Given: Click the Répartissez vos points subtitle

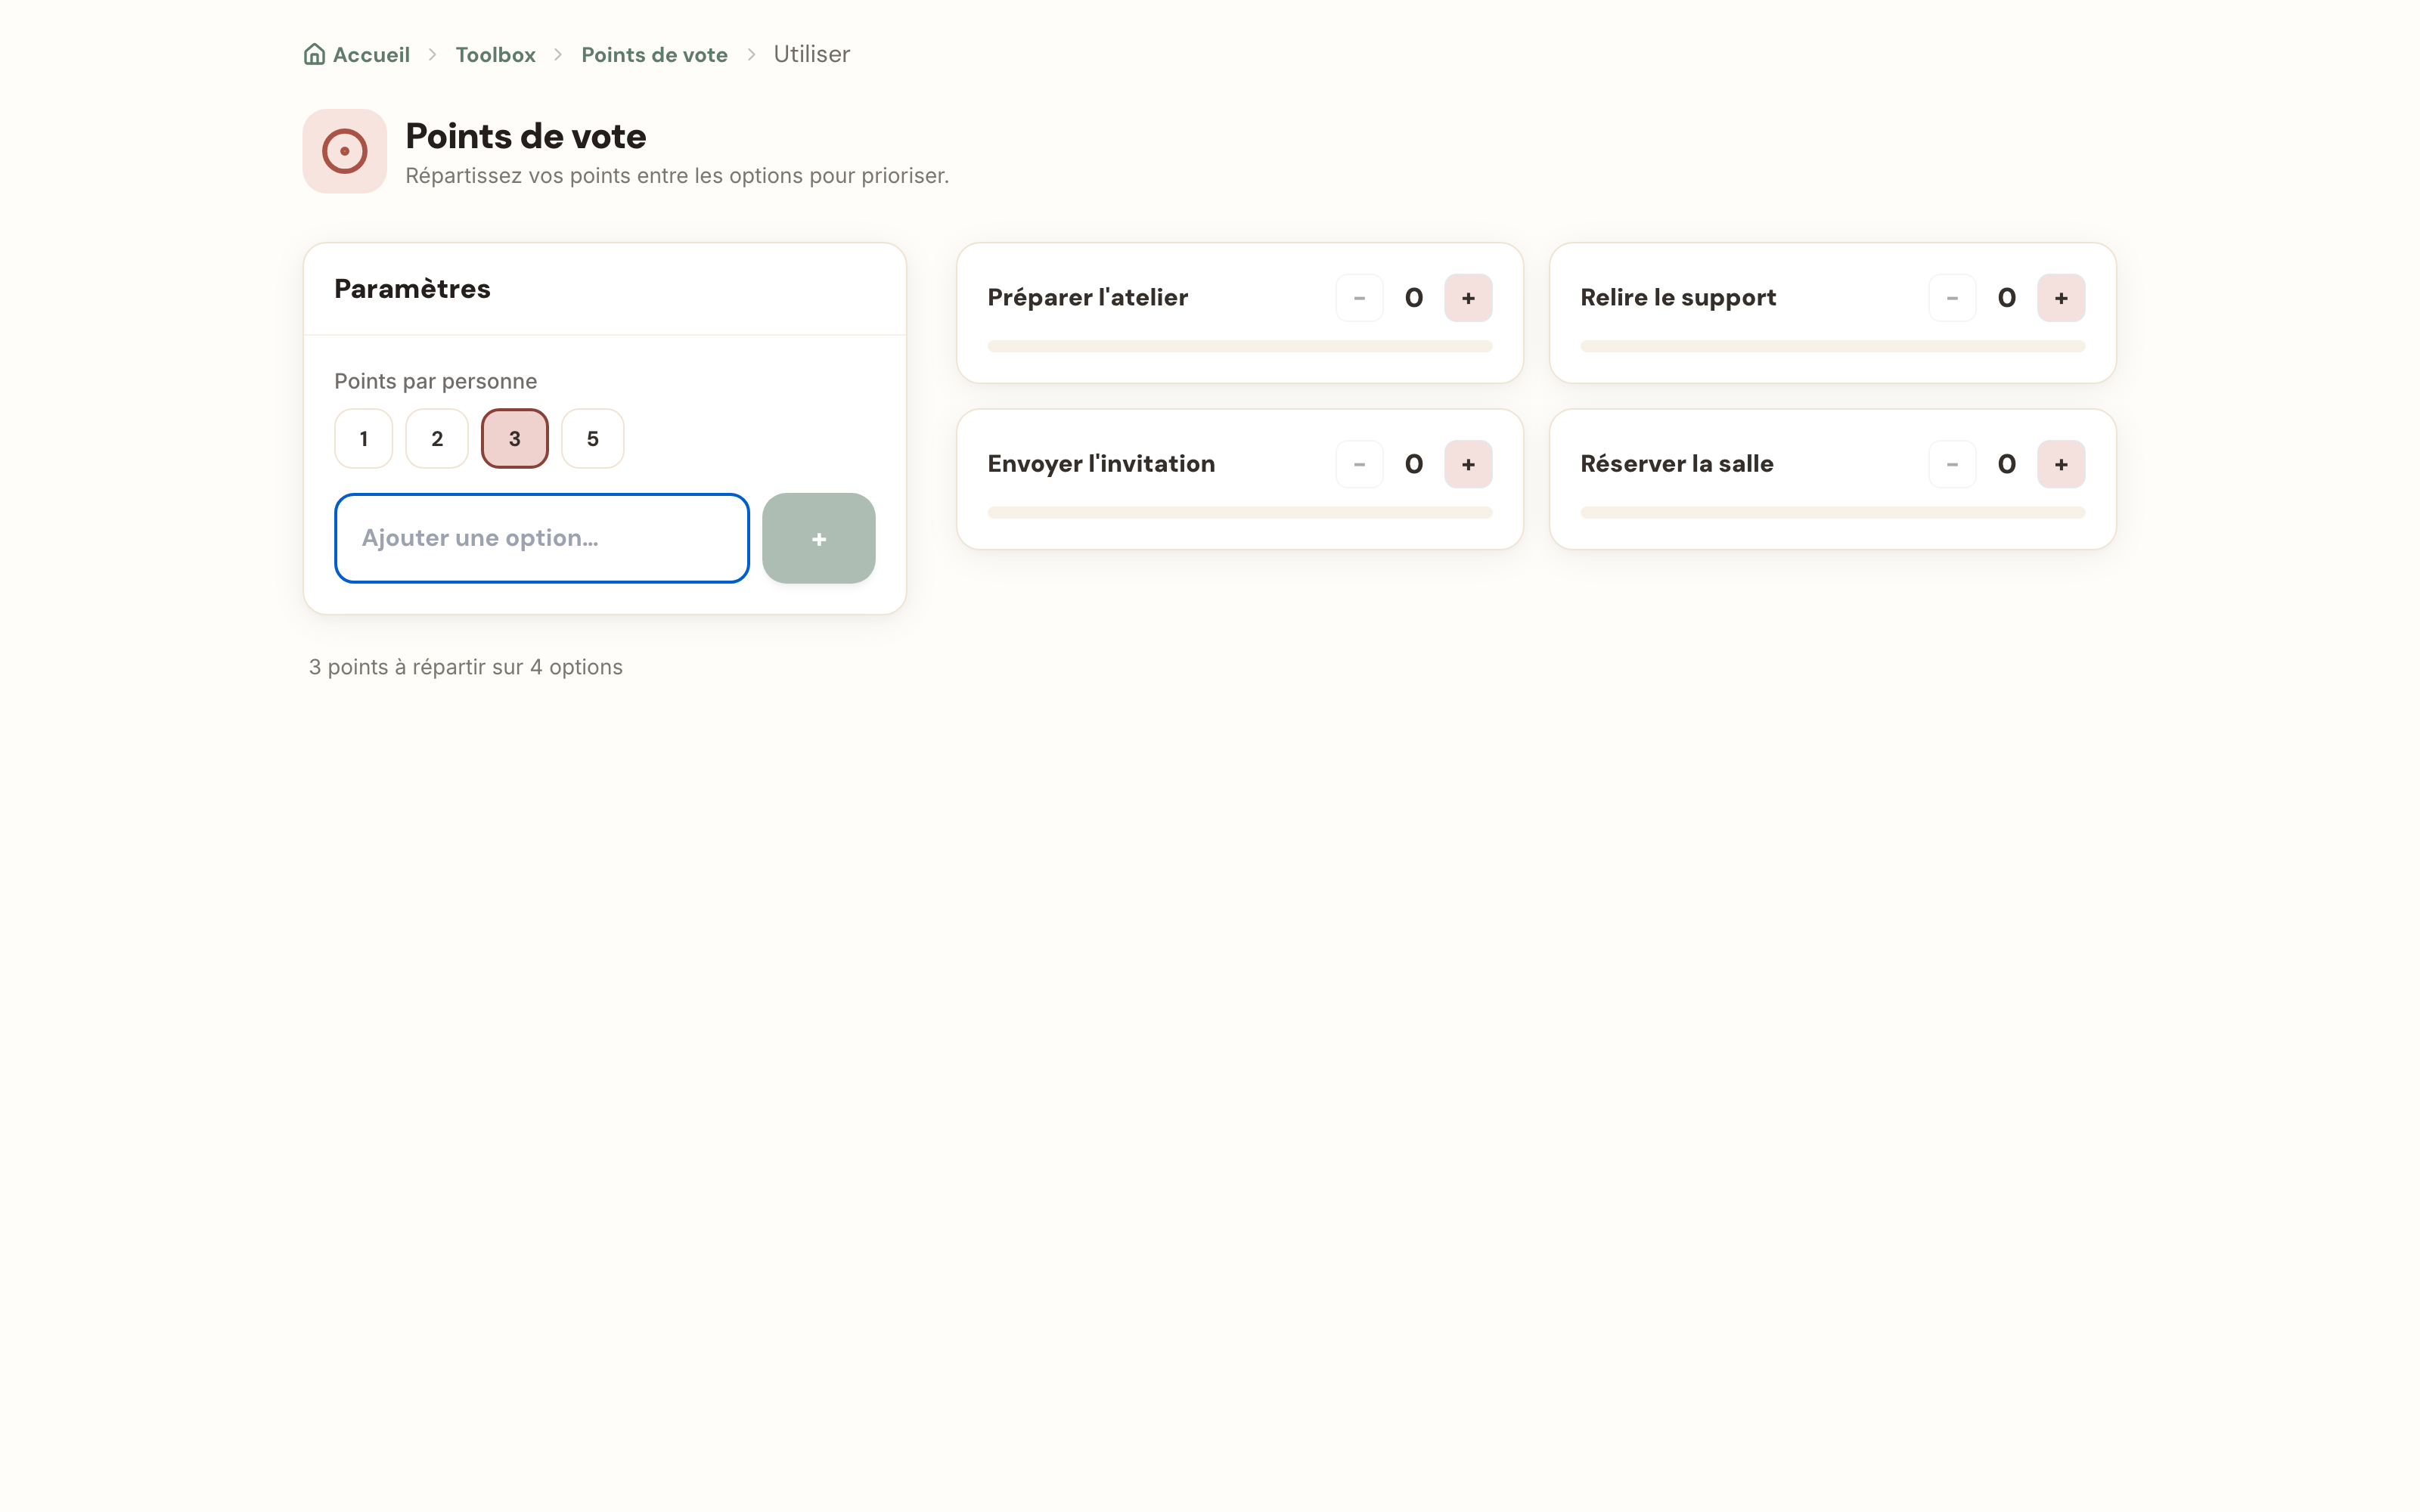Looking at the screenshot, I should point(677,176).
